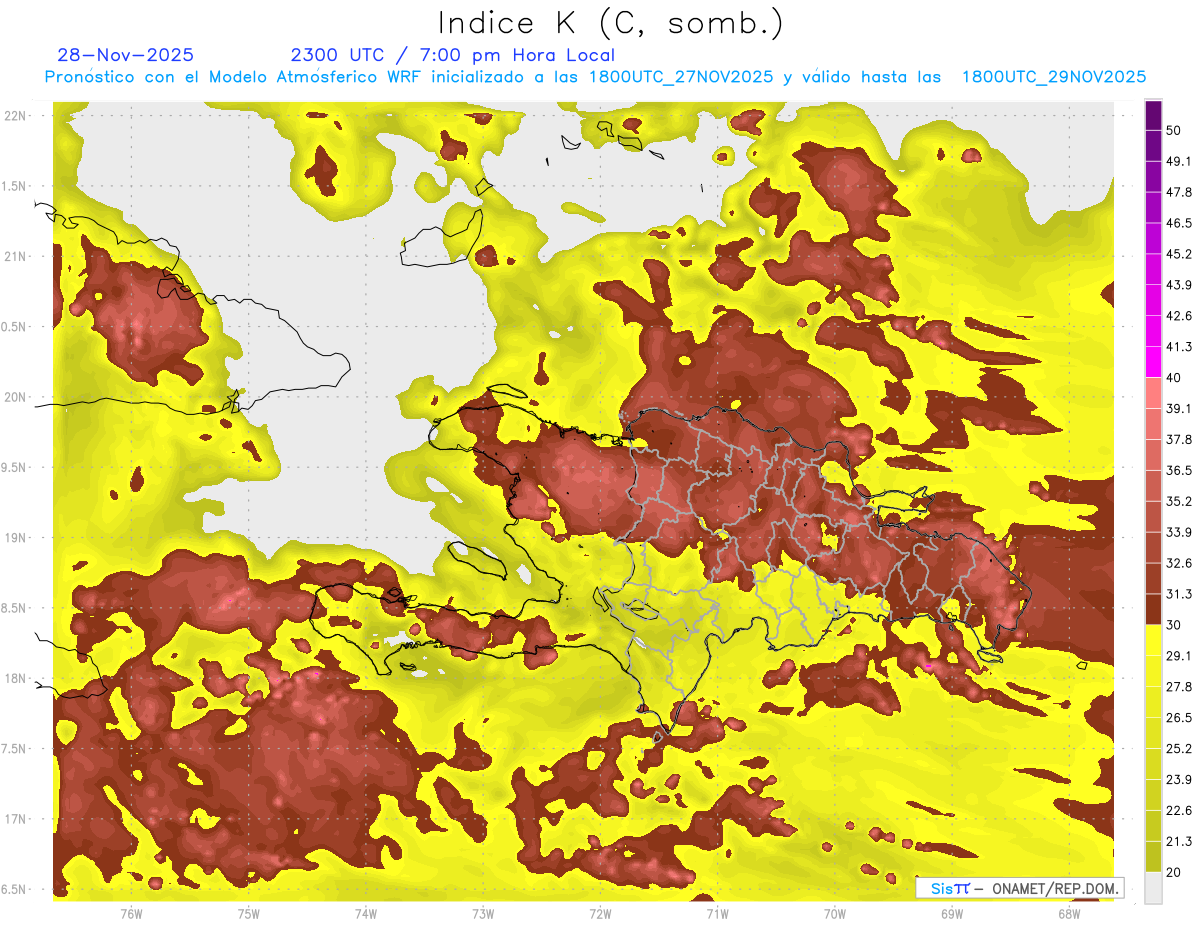Click the '31.3' color bar label
The image size is (1200, 927).
click(x=1179, y=594)
